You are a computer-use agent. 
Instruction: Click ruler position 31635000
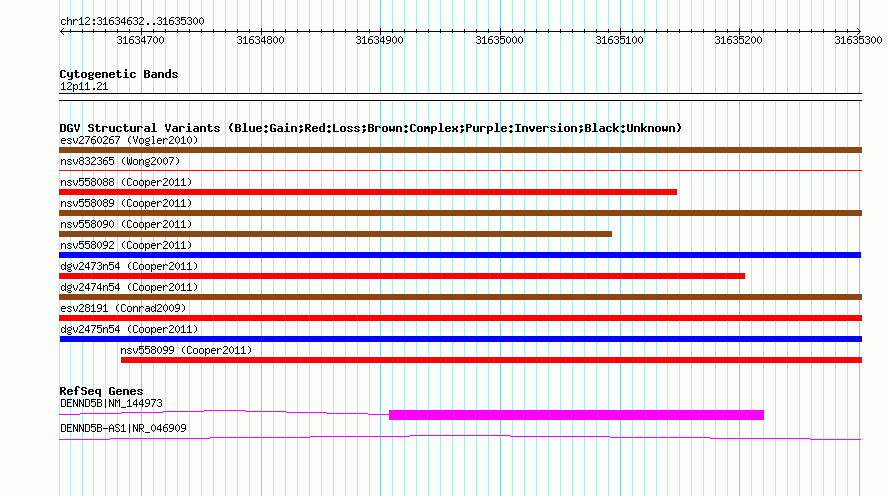click(x=499, y=40)
